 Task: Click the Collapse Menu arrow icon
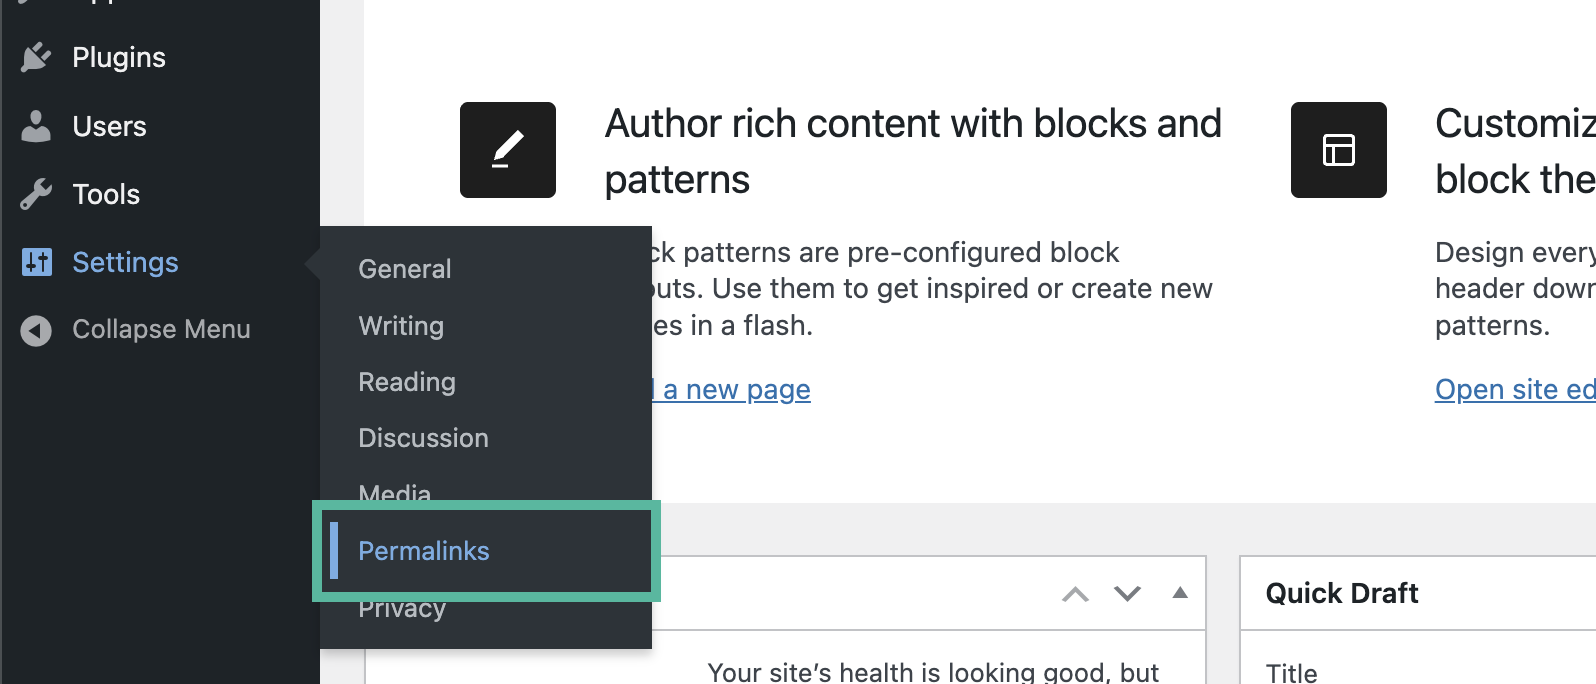[36, 330]
